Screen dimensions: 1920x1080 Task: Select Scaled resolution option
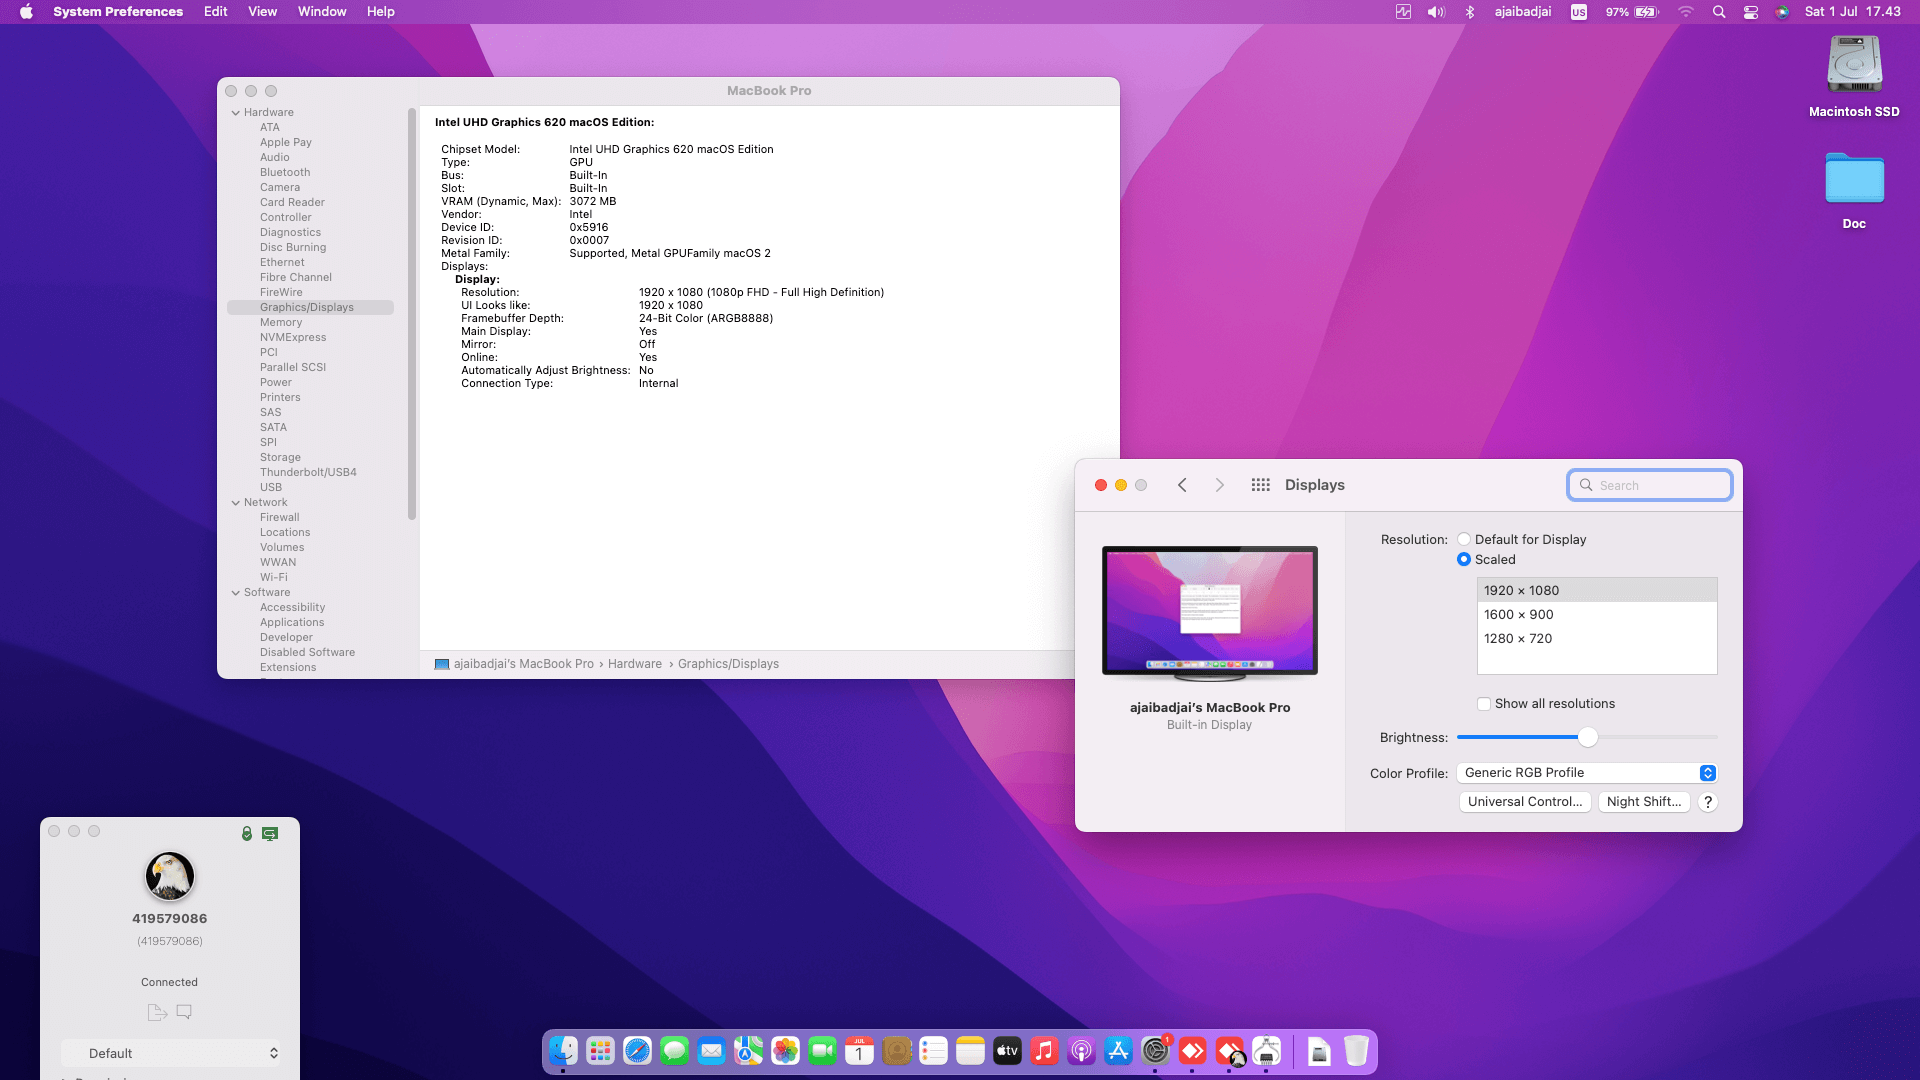pyautogui.click(x=1464, y=559)
